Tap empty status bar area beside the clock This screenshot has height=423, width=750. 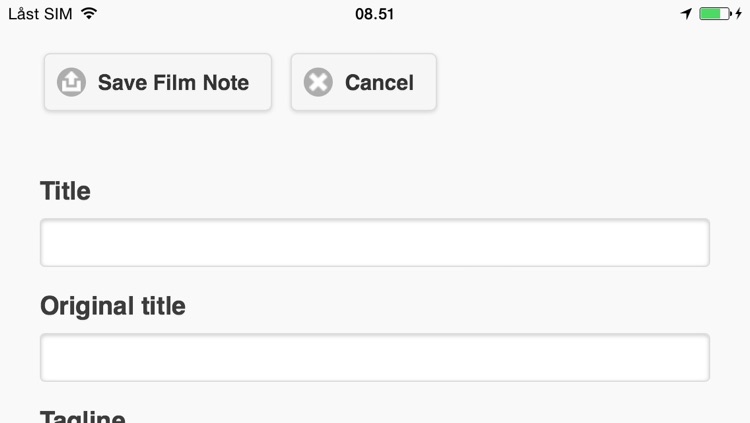click(x=526, y=14)
